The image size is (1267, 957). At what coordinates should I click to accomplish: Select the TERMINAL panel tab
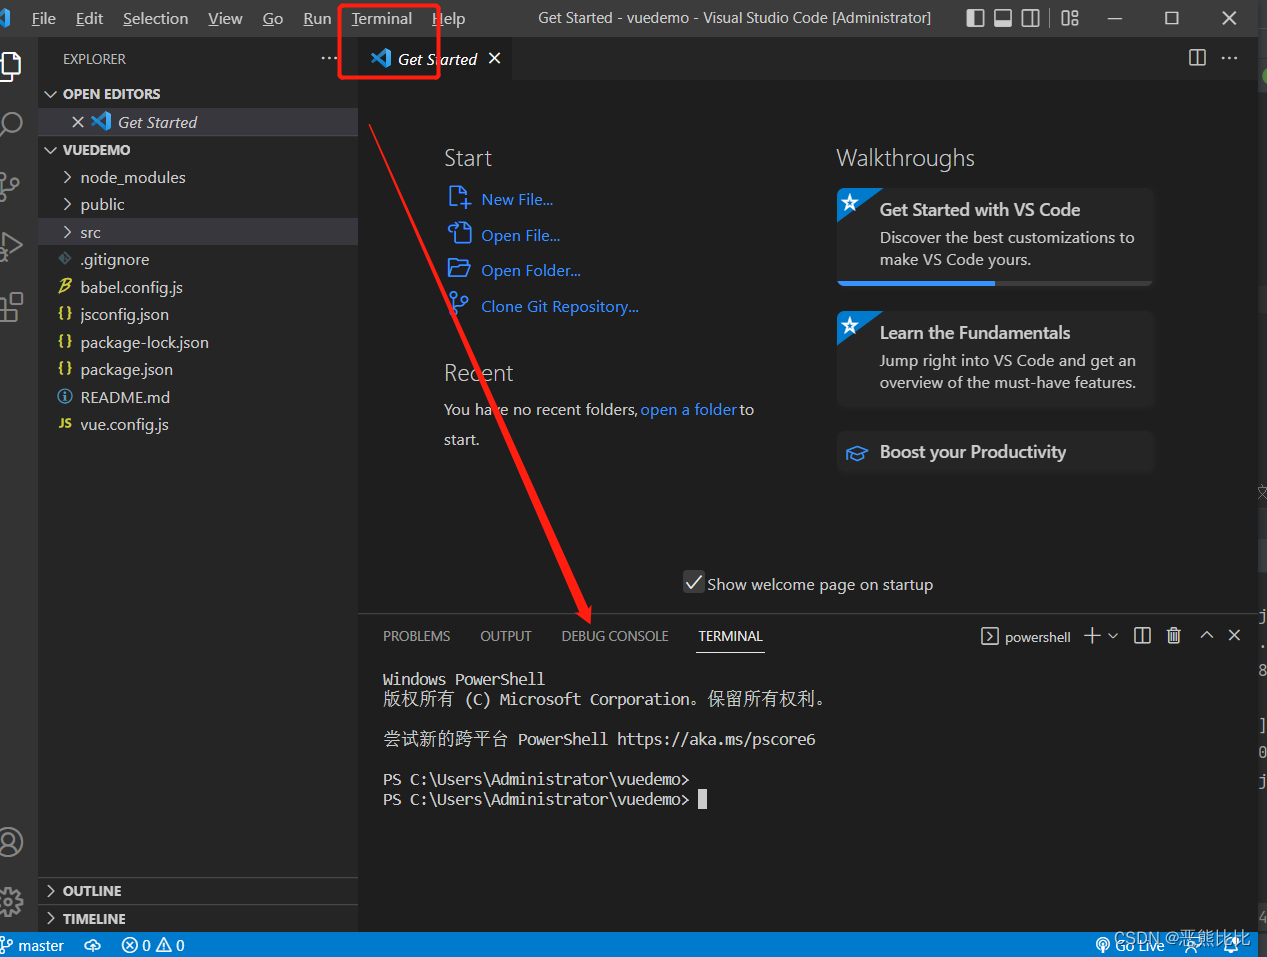[x=730, y=636]
